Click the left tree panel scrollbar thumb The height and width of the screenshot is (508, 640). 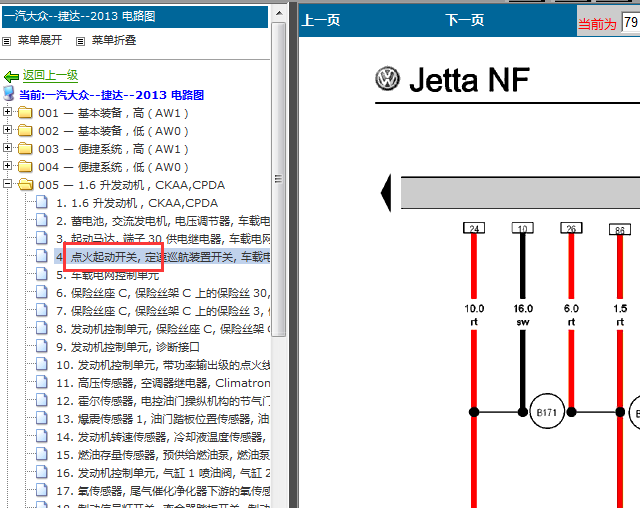click(x=279, y=179)
